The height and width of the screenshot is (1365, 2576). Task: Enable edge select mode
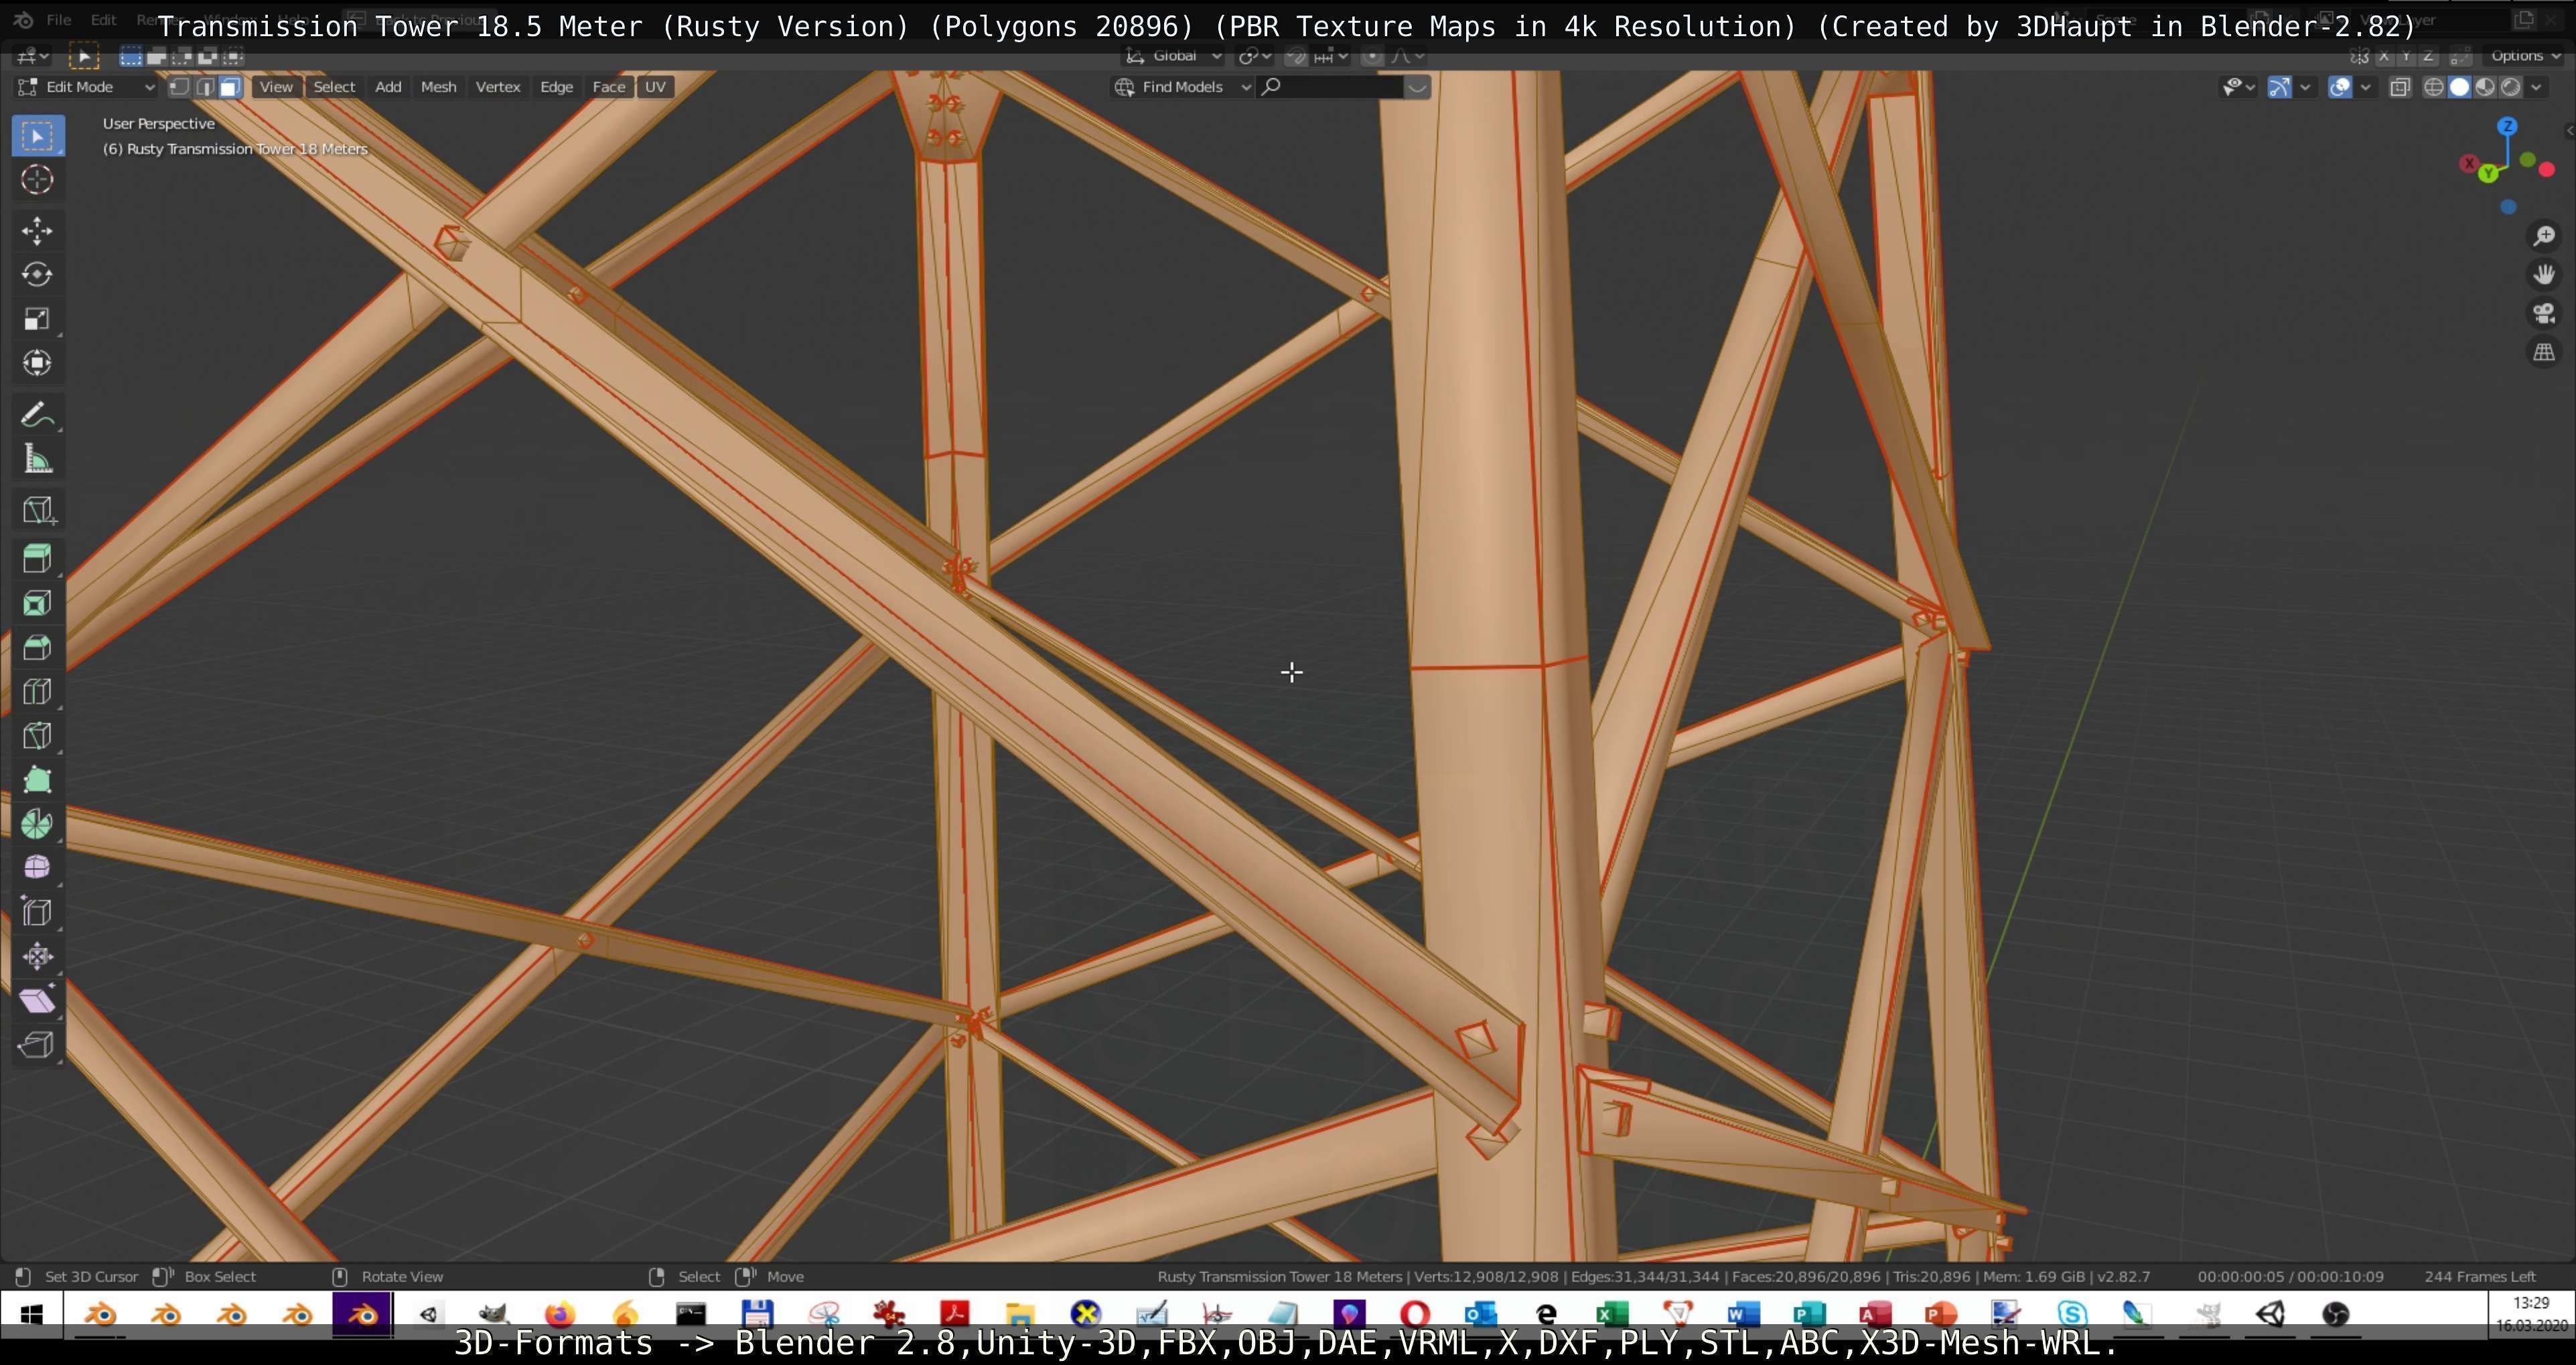205,87
